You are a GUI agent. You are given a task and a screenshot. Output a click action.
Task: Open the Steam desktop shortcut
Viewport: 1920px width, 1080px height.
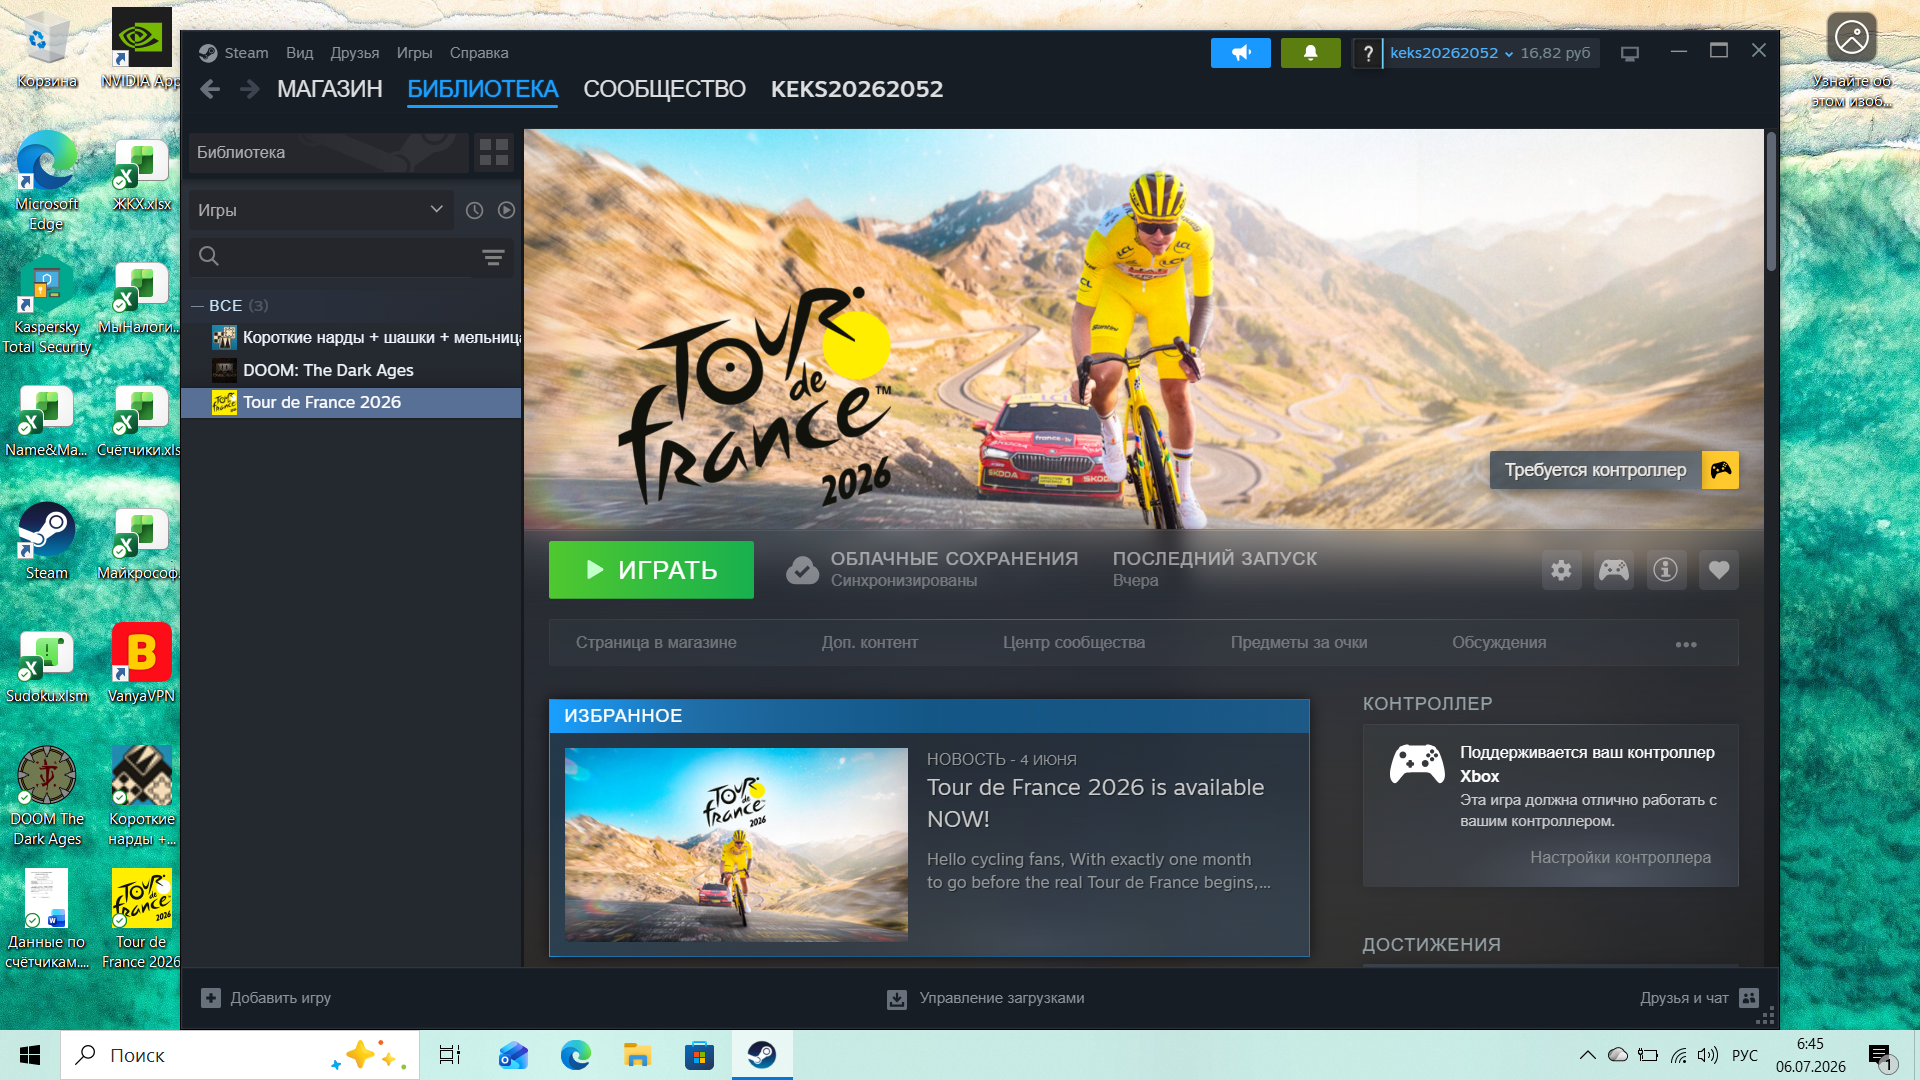pos(47,541)
